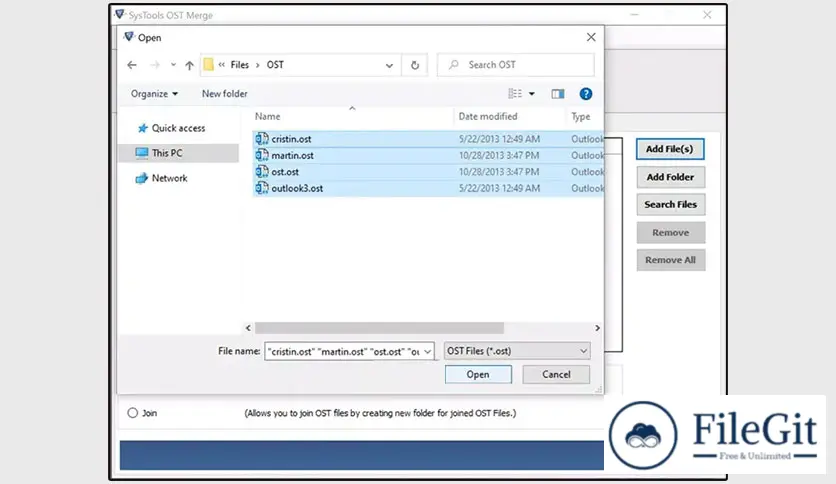Click right arrow of horizontal scrollbar
The width and height of the screenshot is (836, 484).
coord(597,328)
